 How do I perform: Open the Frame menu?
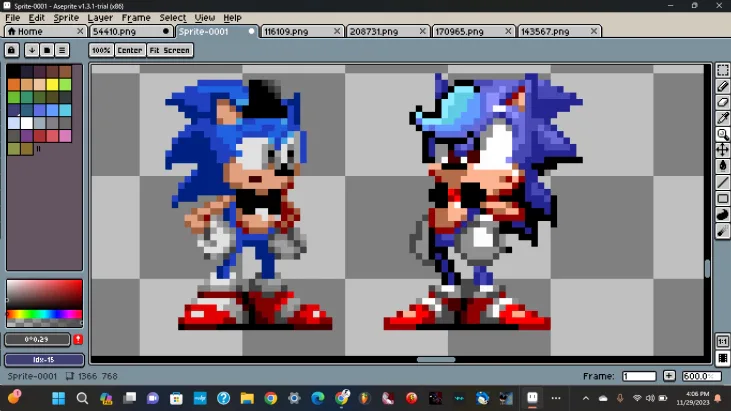136,18
